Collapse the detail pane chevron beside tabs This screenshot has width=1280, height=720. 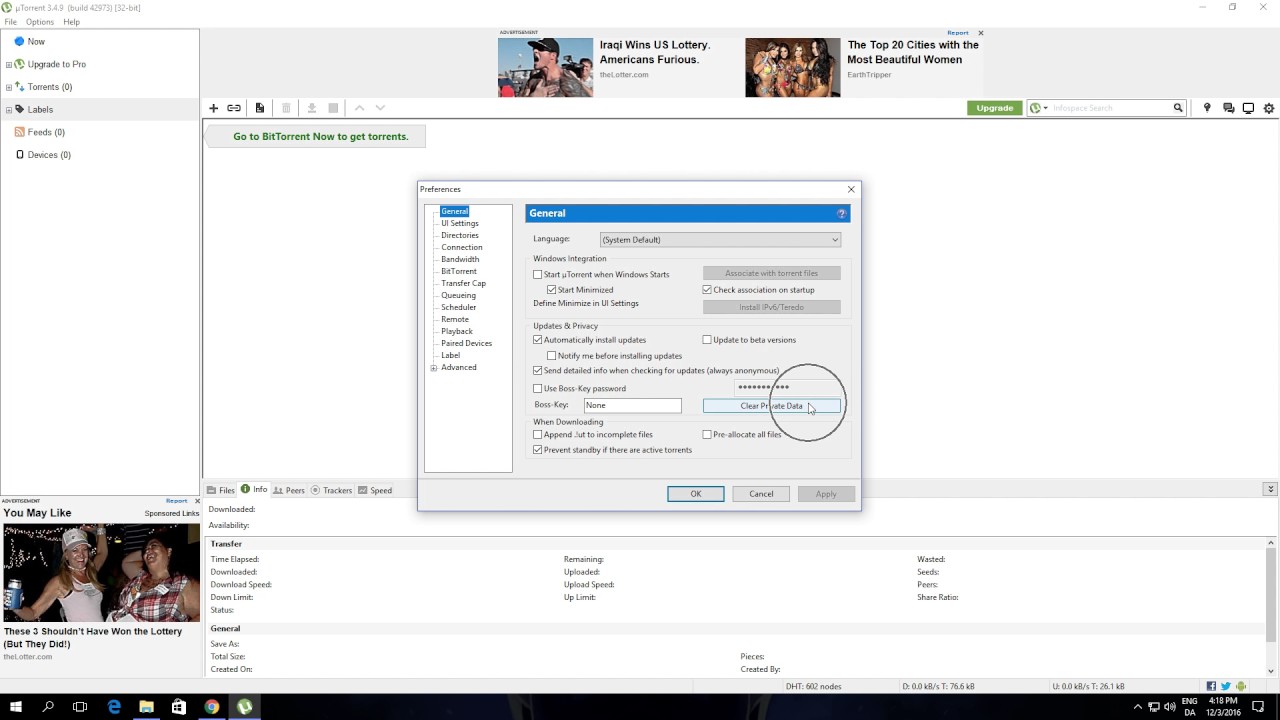pos(1270,489)
